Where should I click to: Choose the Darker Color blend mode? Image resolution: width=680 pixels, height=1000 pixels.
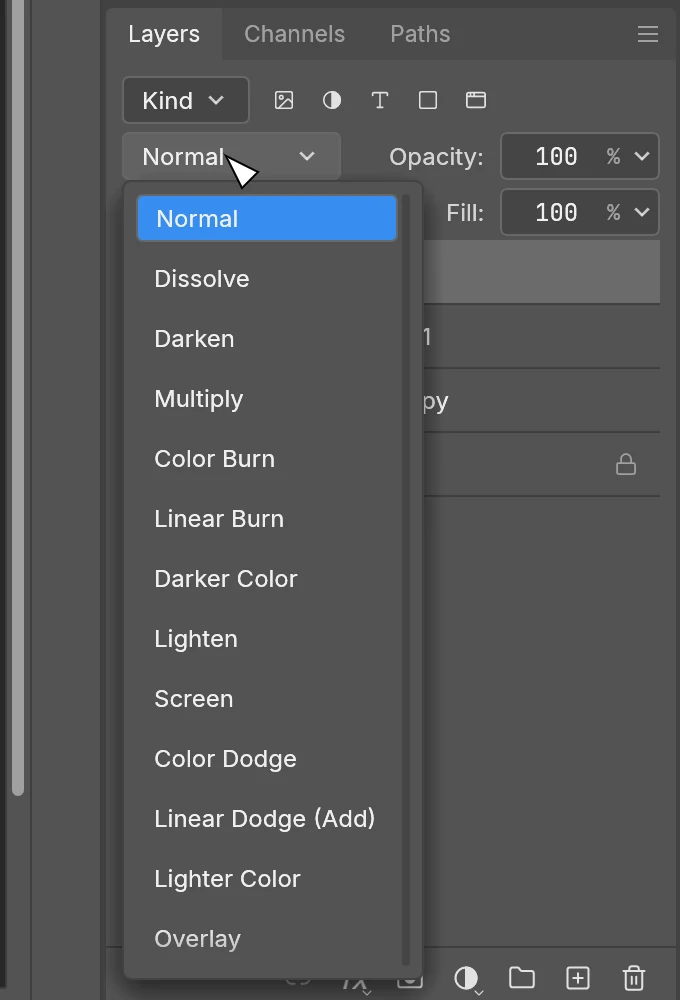click(x=267, y=578)
